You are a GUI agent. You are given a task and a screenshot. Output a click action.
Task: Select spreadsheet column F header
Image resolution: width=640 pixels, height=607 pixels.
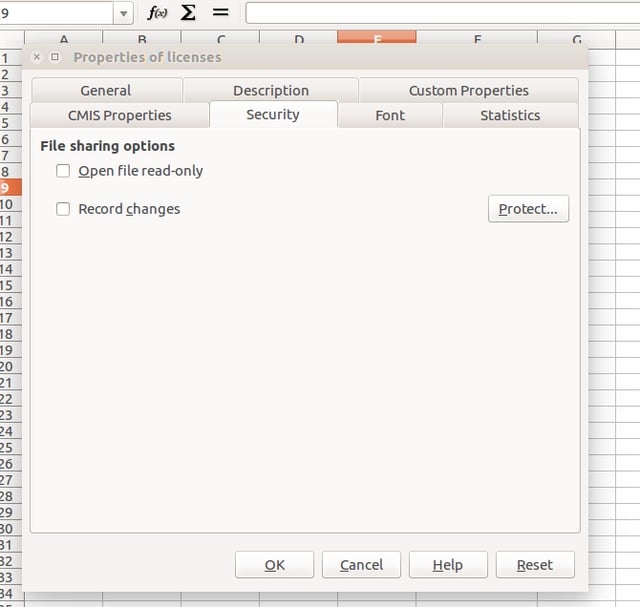pos(477,37)
